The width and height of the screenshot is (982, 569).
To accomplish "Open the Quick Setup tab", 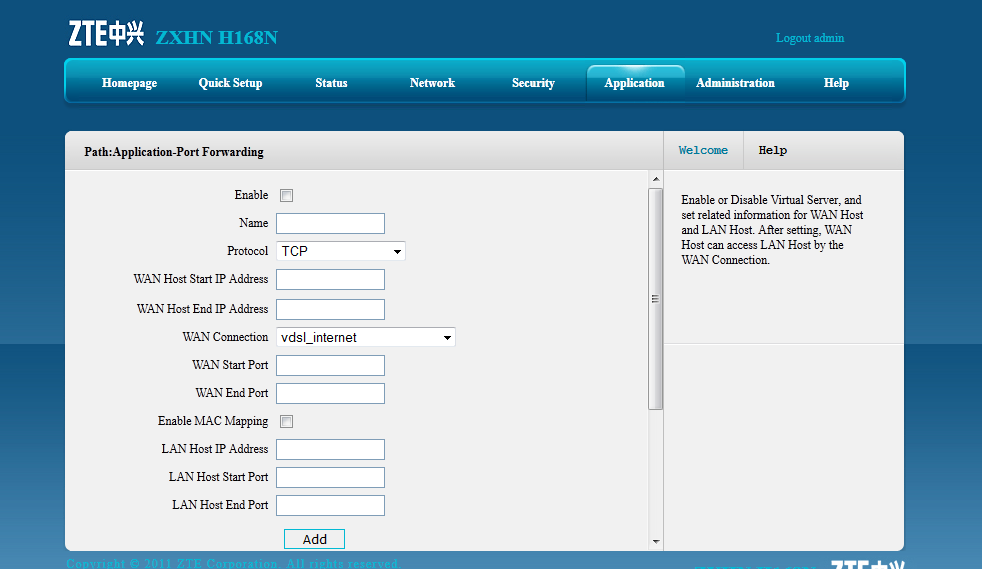I will tap(230, 83).
